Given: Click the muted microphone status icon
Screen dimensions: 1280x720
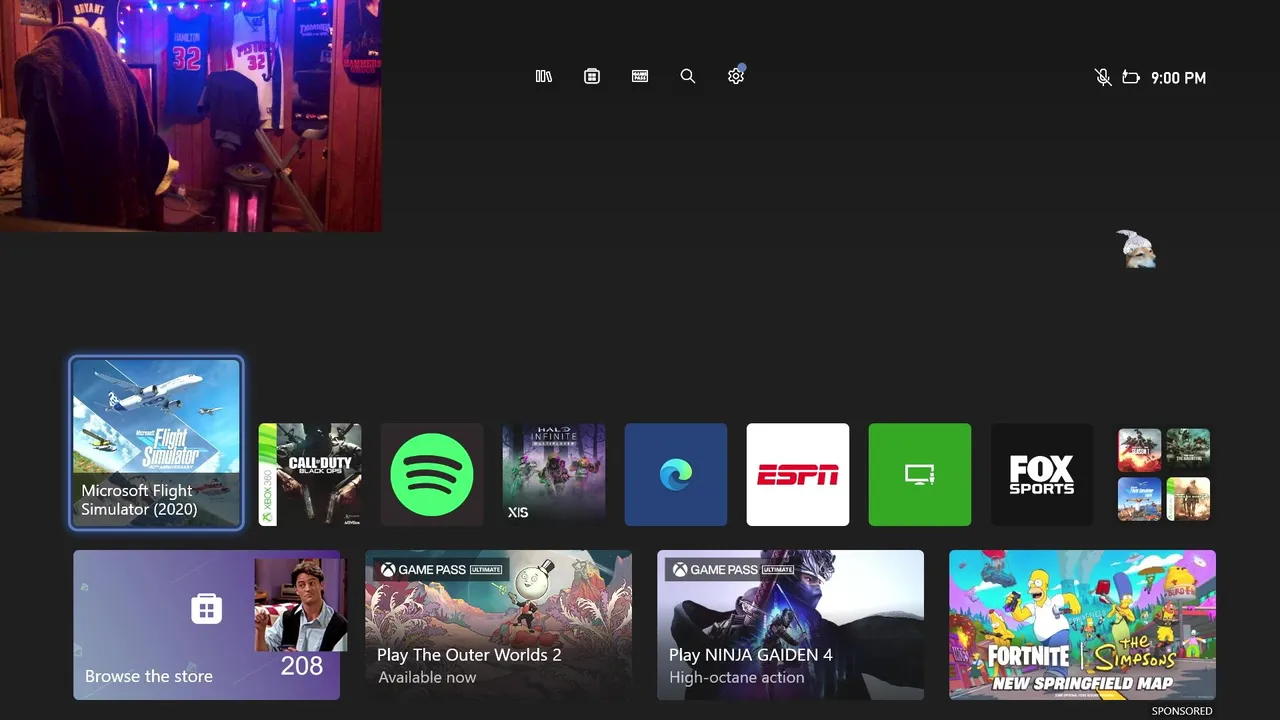Looking at the screenshot, I should 1103,77.
